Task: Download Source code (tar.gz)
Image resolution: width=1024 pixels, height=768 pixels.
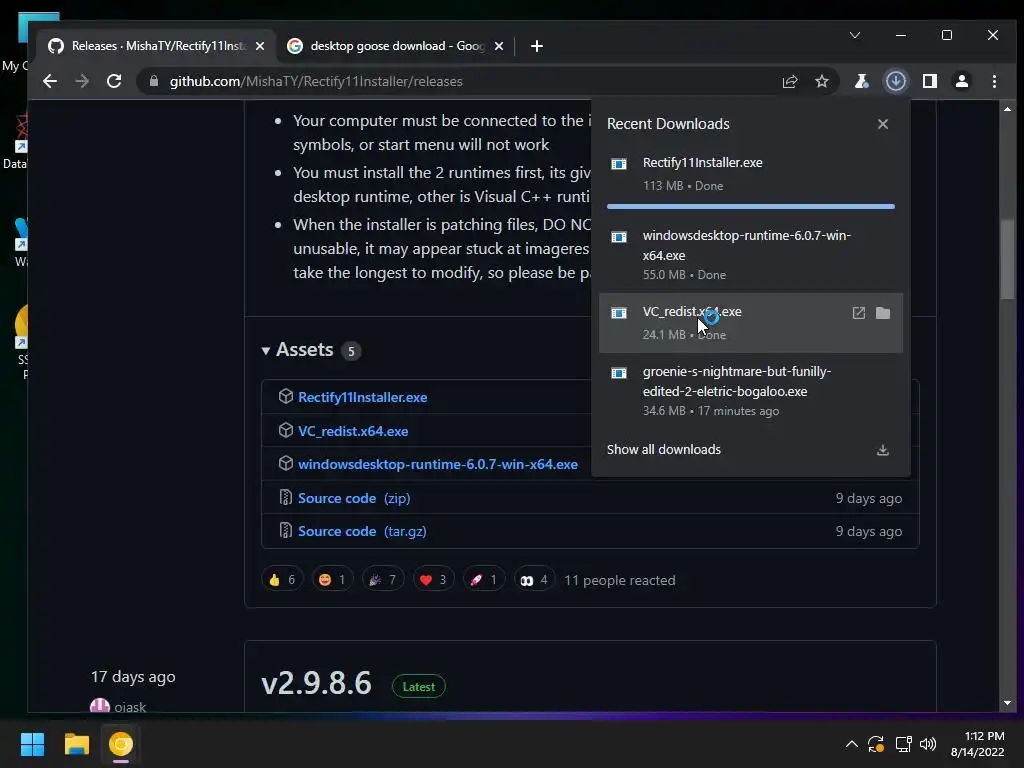Action: point(362,532)
